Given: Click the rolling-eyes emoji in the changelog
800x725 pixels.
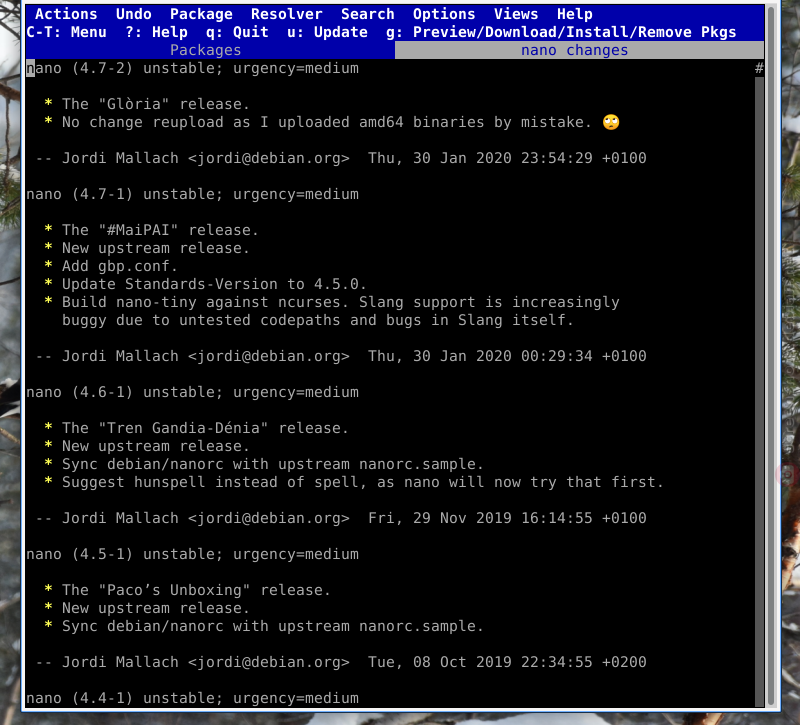Looking at the screenshot, I should tap(611, 122).
